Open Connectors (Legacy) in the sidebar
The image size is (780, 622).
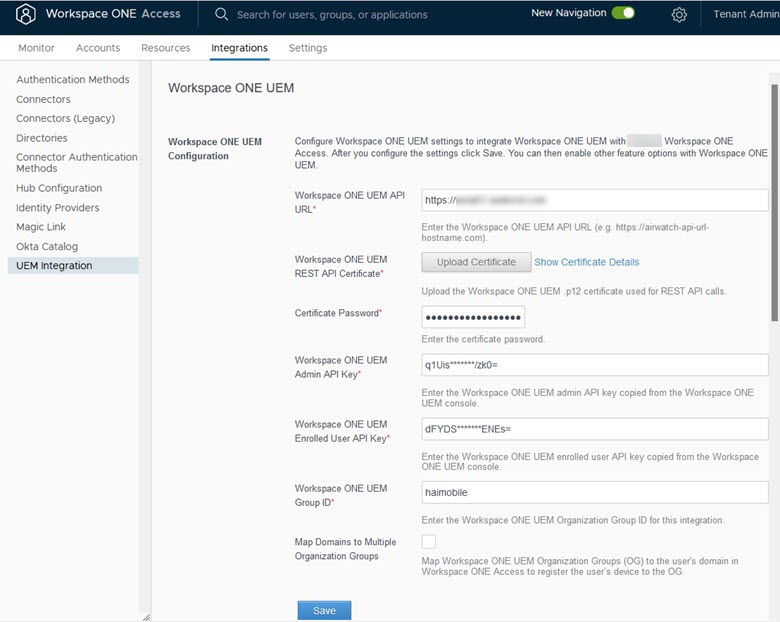66,118
